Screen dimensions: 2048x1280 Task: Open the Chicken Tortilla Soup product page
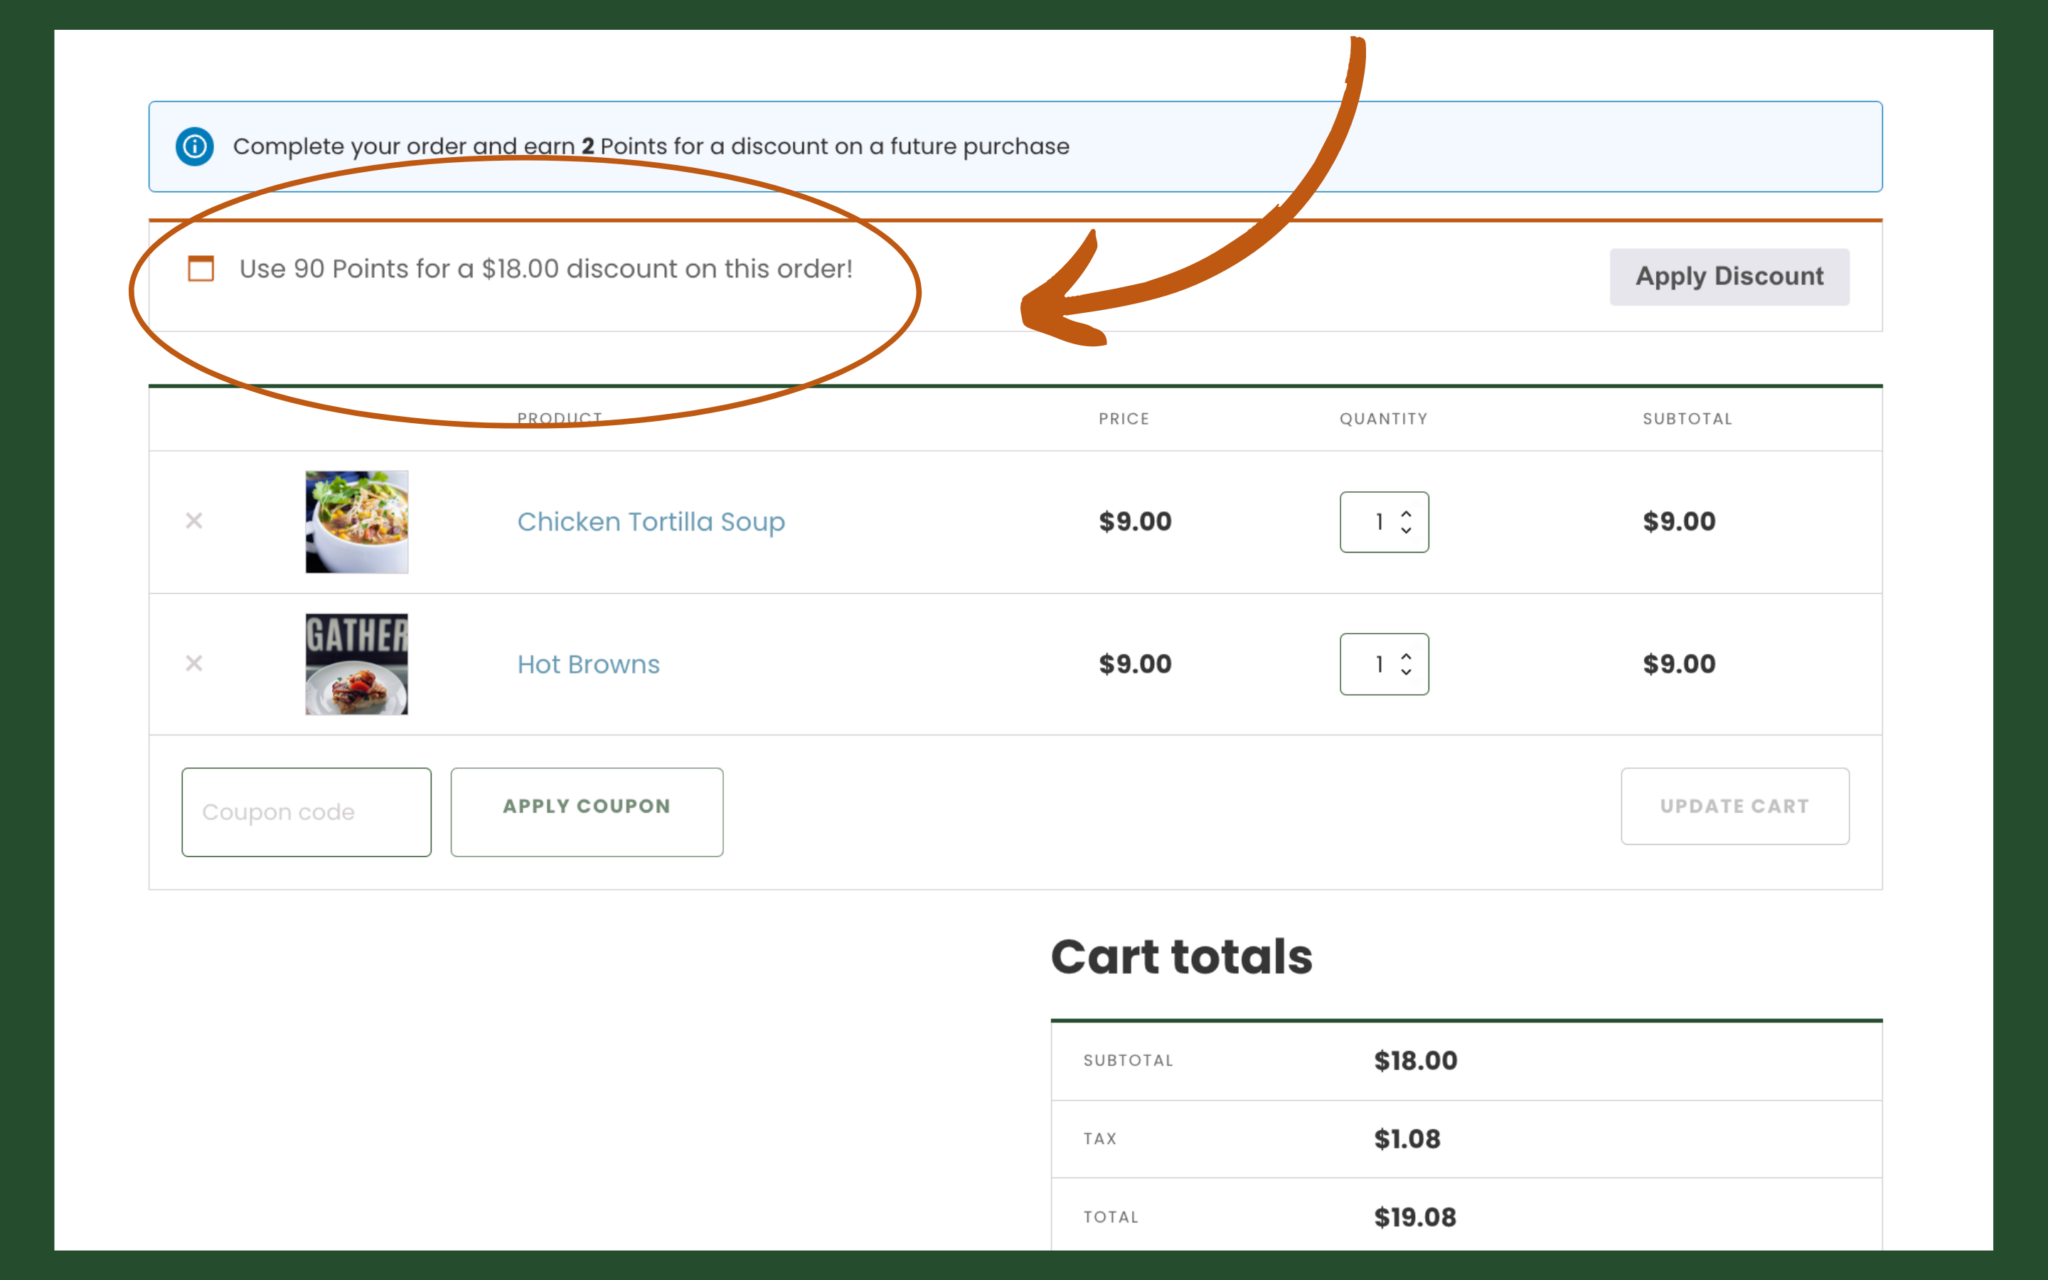coord(650,521)
